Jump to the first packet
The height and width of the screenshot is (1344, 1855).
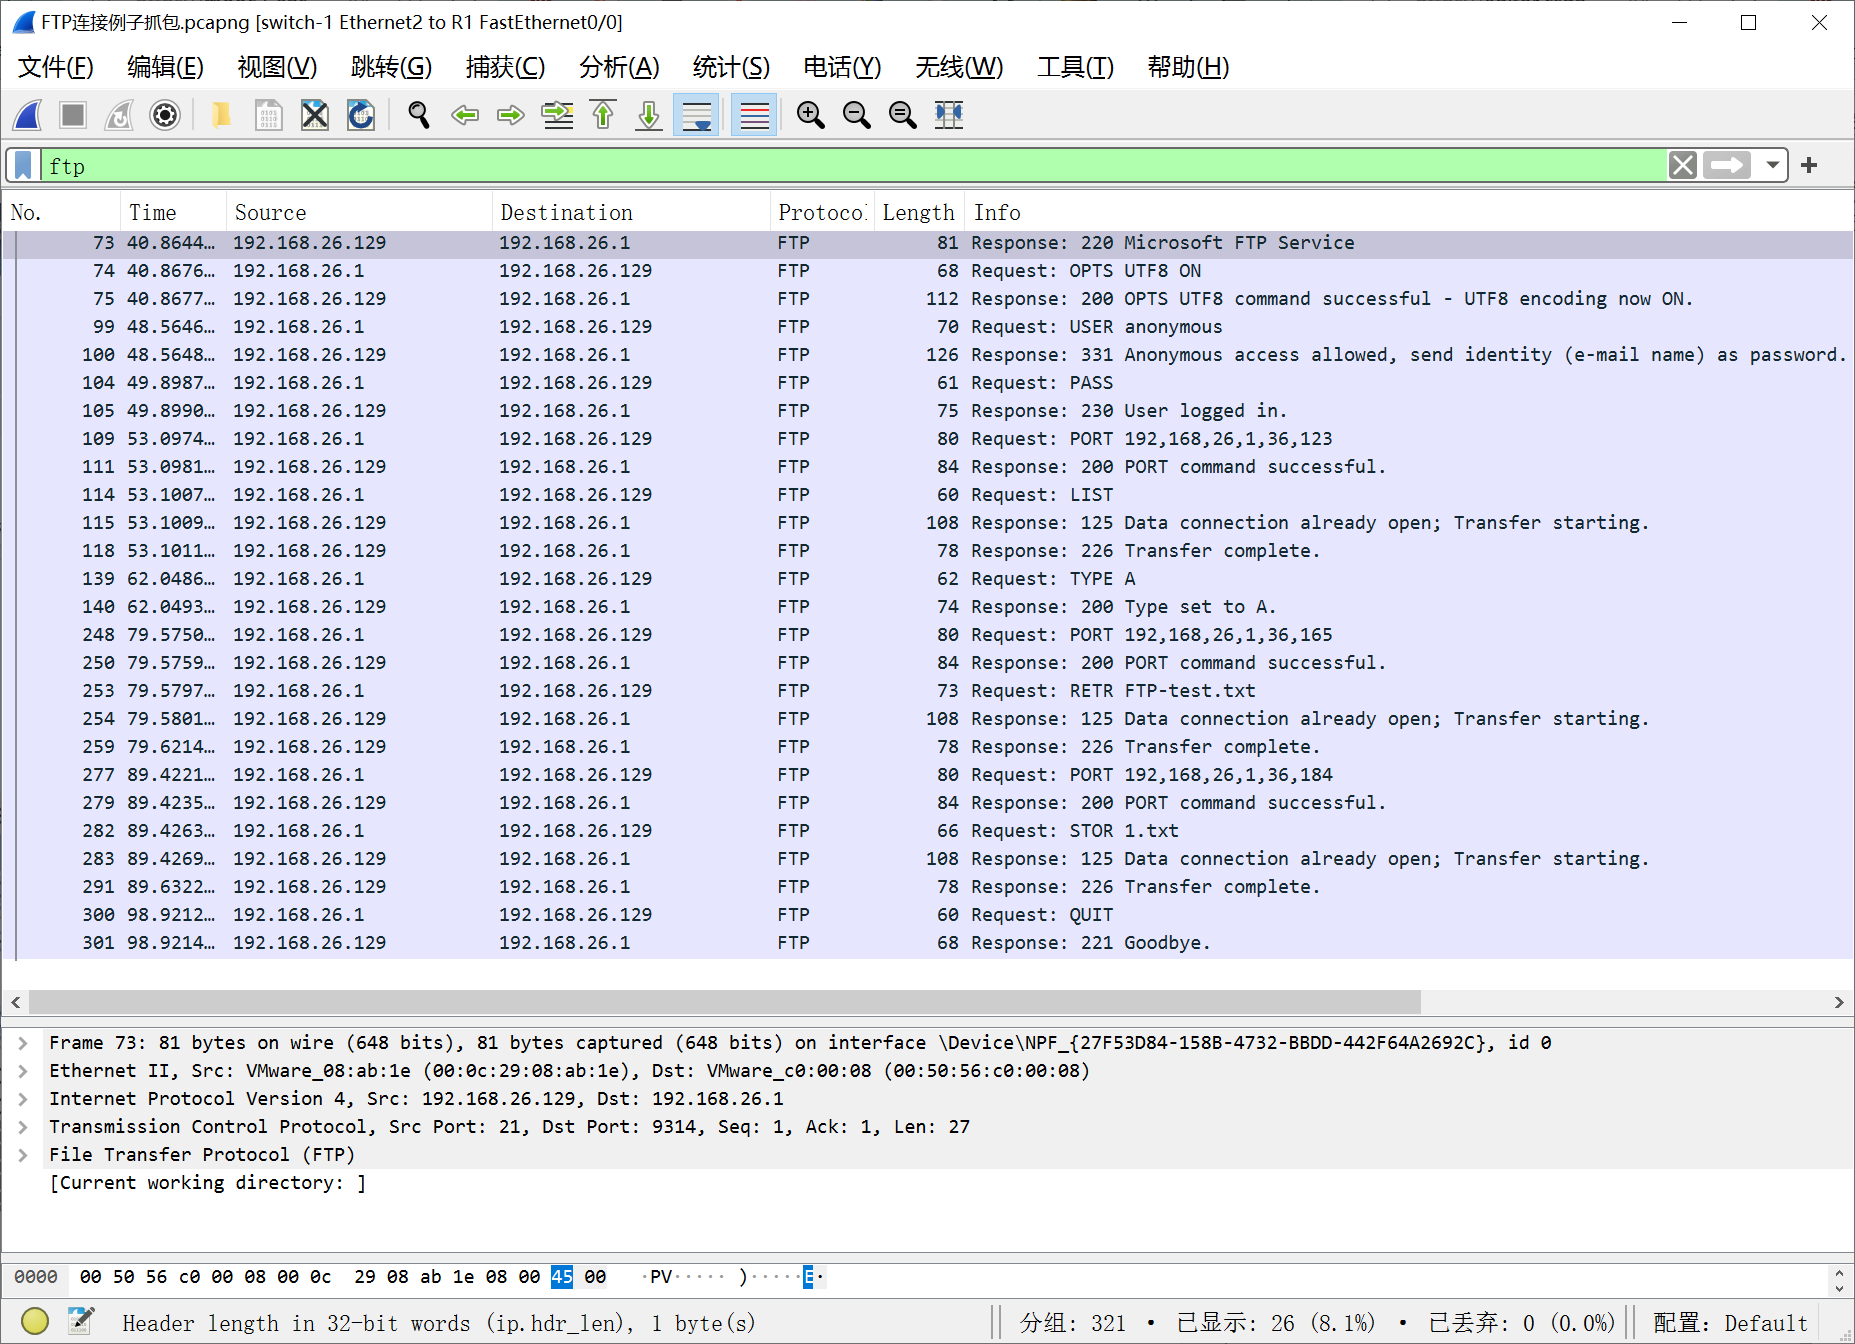pos(603,115)
